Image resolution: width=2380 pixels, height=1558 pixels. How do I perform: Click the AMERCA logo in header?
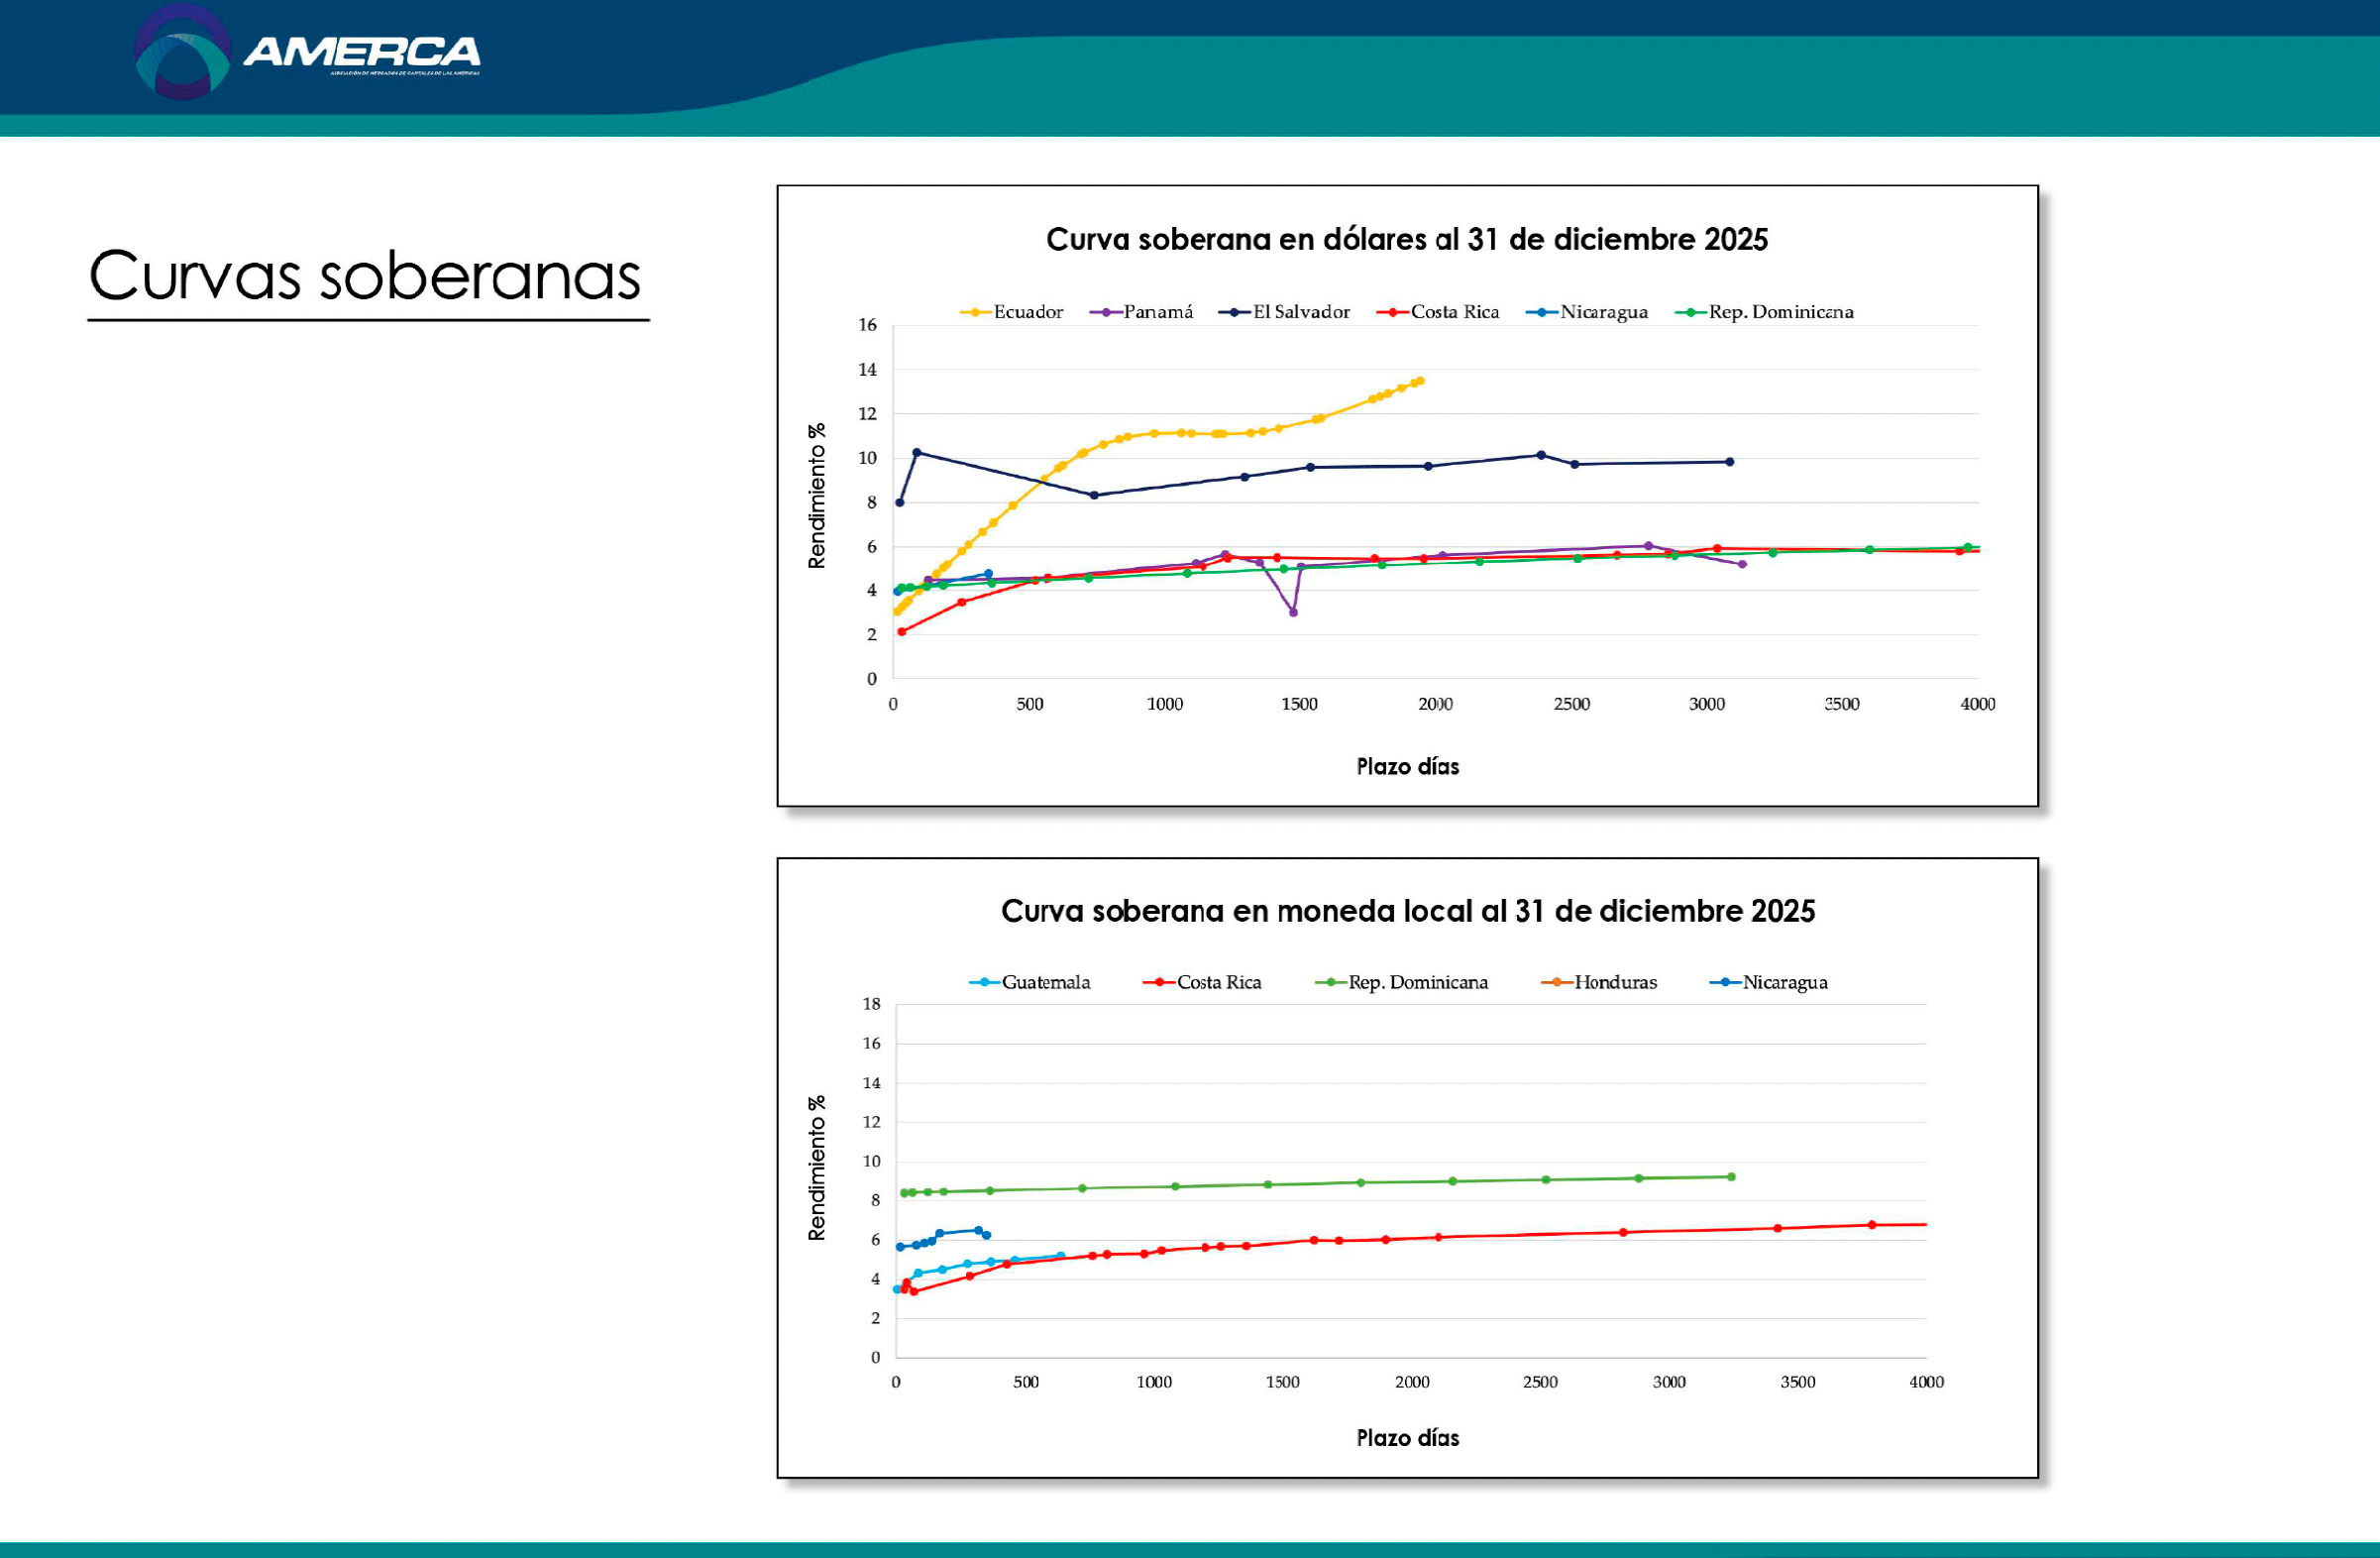306,53
